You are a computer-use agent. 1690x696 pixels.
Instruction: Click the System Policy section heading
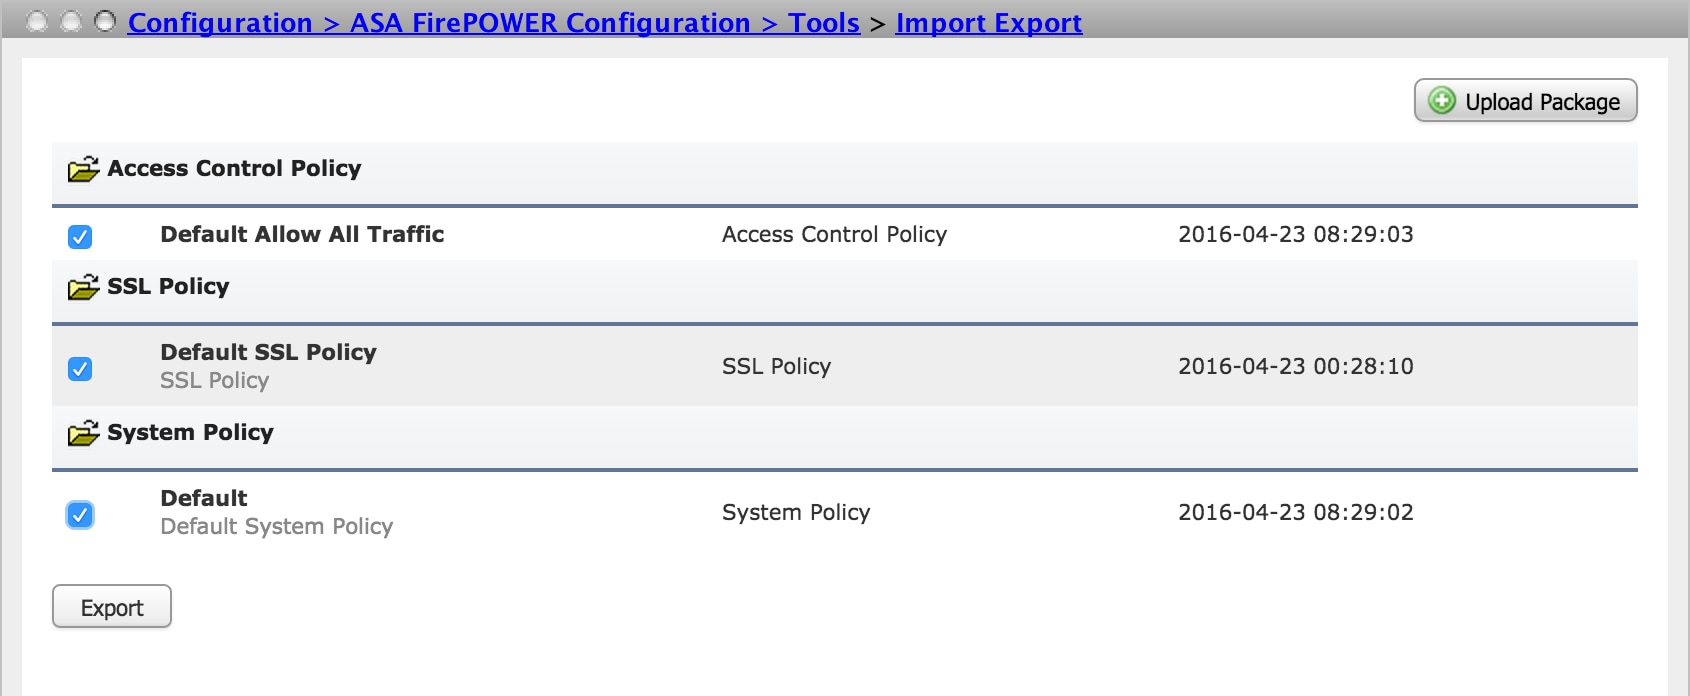coord(190,432)
